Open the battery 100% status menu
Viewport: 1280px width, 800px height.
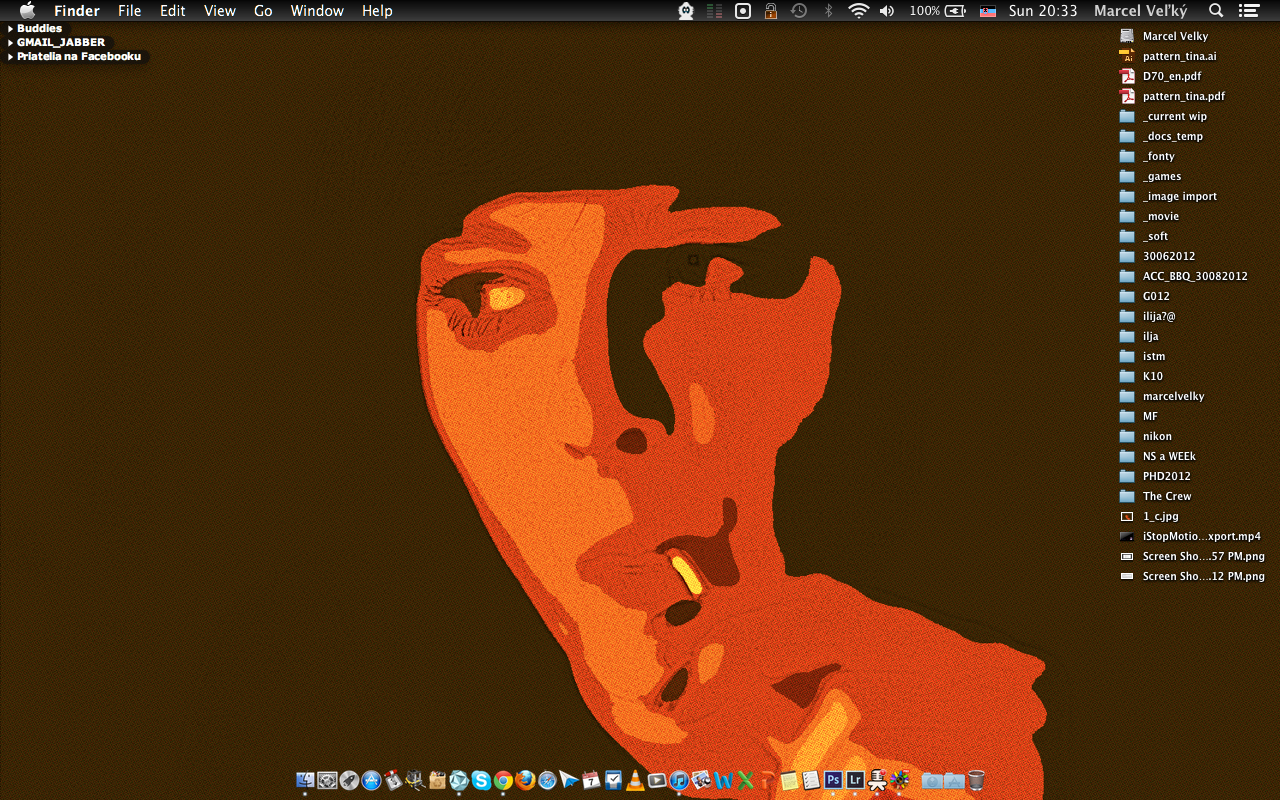click(x=937, y=11)
